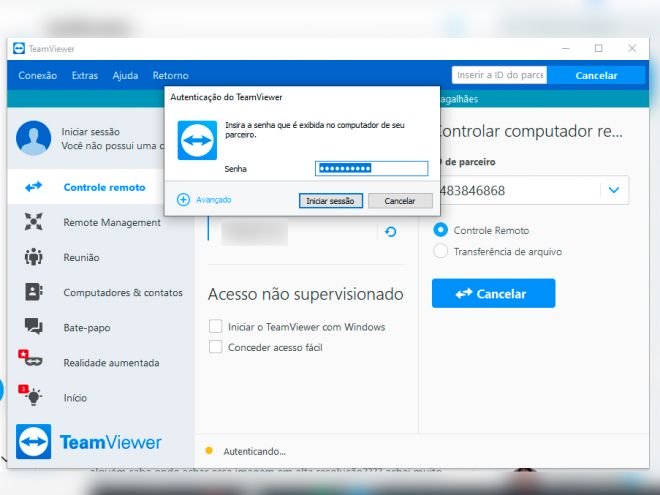Click the Bate-papo chat bubbles icon
The width and height of the screenshot is (660, 495).
coord(34,326)
